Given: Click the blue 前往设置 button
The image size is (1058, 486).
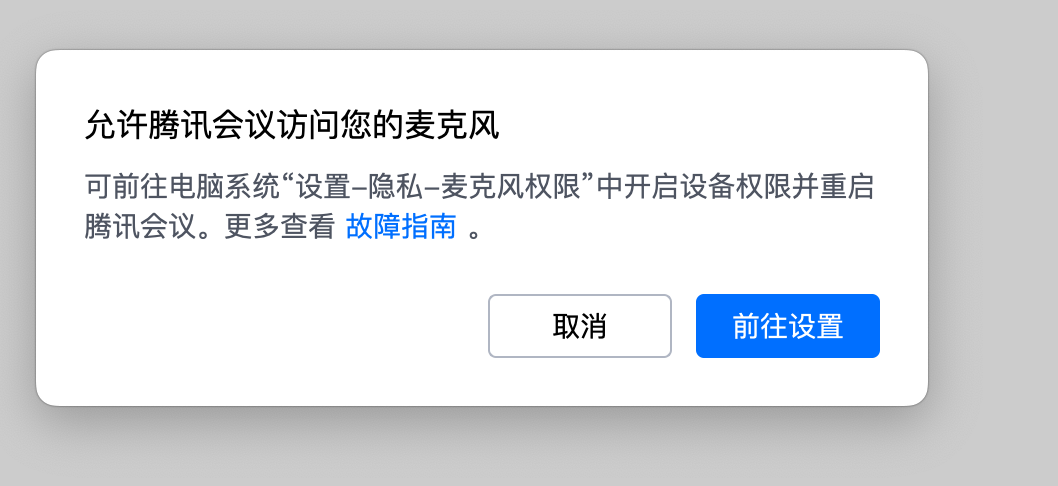Looking at the screenshot, I should [x=787, y=326].
